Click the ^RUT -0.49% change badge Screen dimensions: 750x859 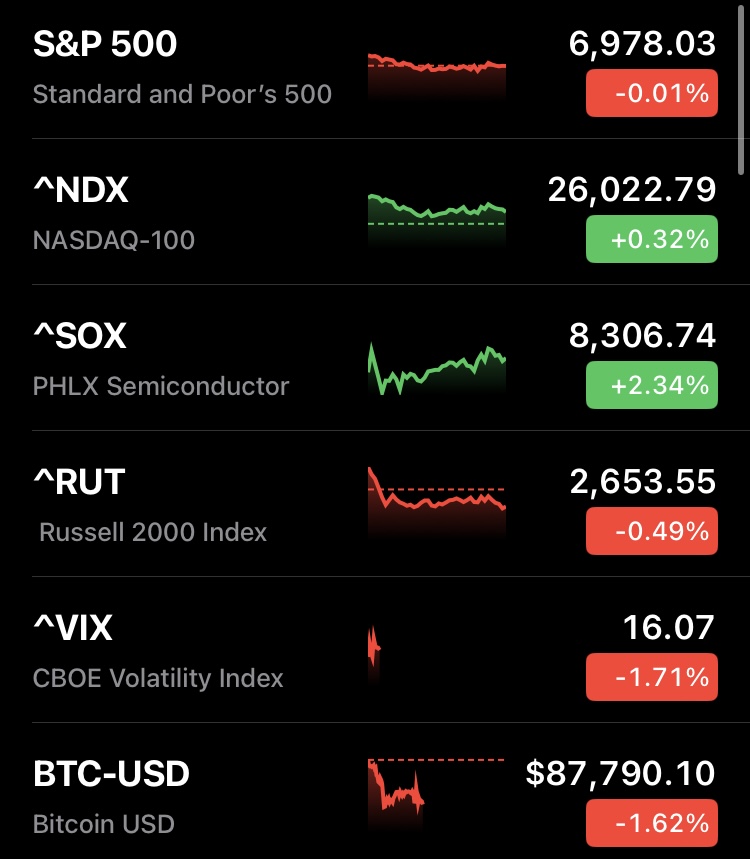click(651, 531)
